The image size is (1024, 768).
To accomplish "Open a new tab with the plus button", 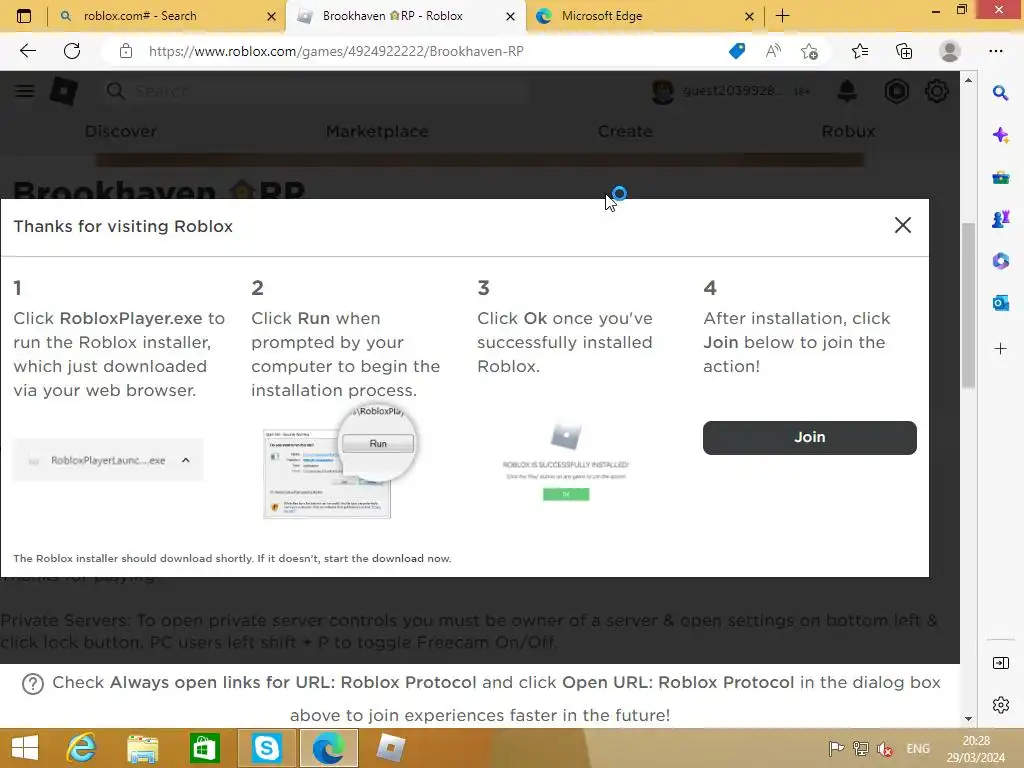I will tap(782, 16).
